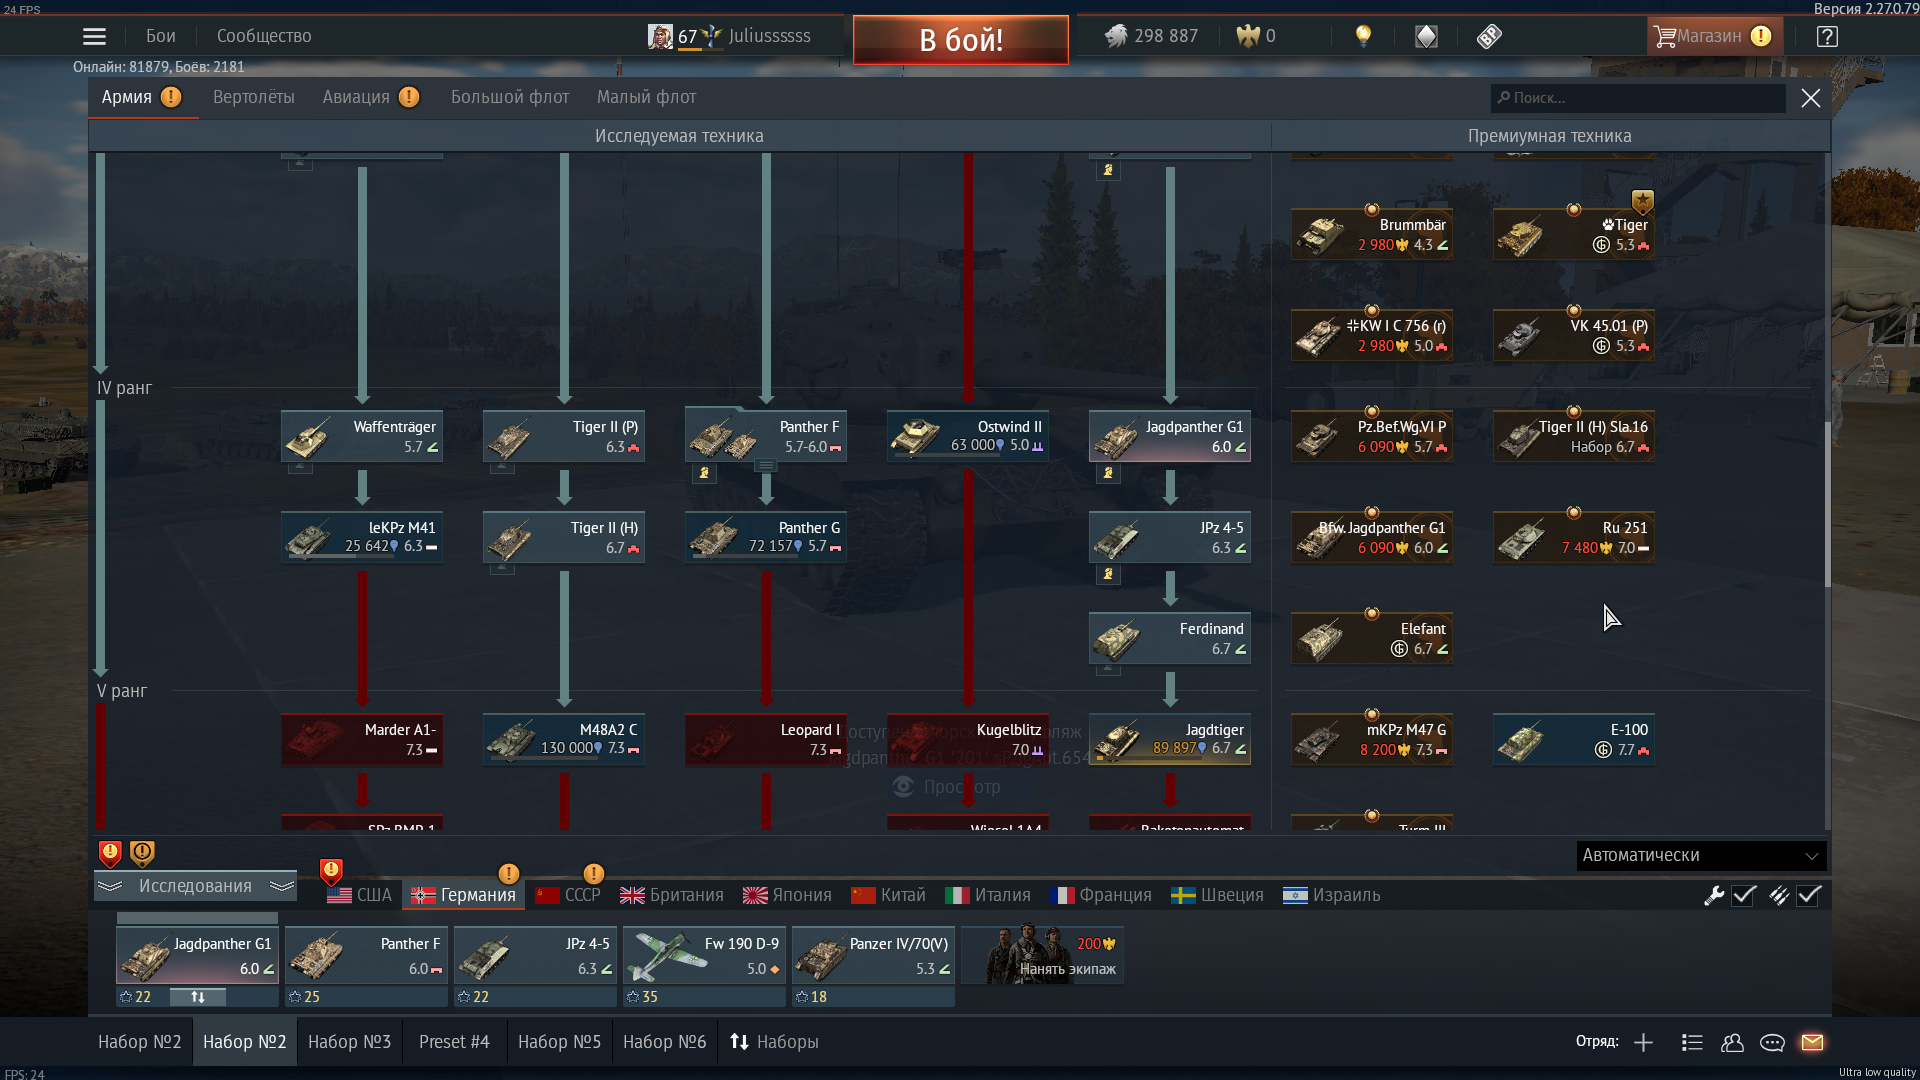
Task: Open the dice wagers icon in top bar
Action: click(x=1426, y=37)
